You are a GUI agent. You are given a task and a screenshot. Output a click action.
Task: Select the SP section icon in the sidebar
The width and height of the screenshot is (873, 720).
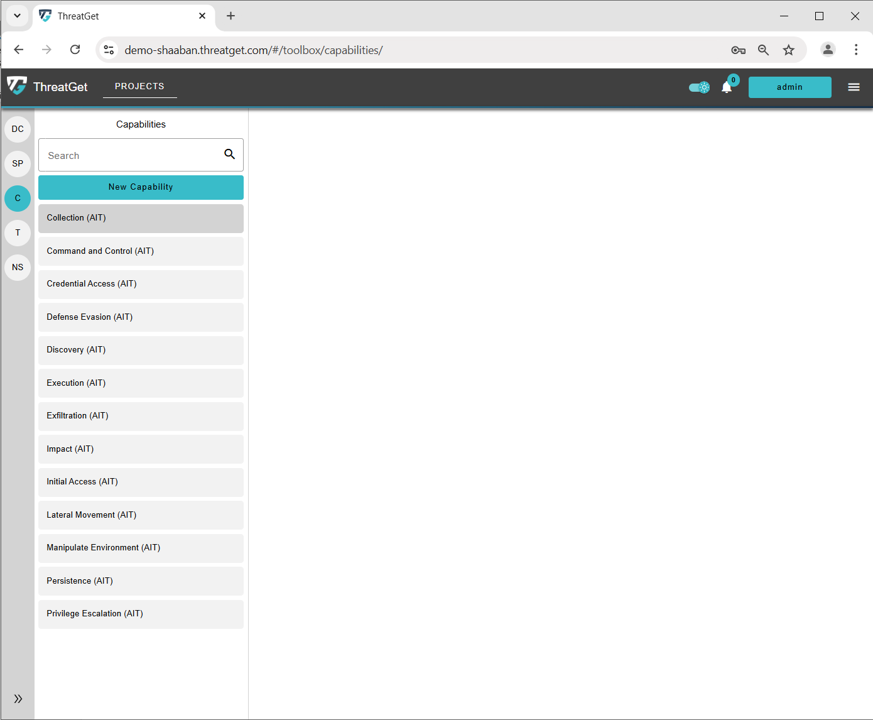(x=17, y=163)
